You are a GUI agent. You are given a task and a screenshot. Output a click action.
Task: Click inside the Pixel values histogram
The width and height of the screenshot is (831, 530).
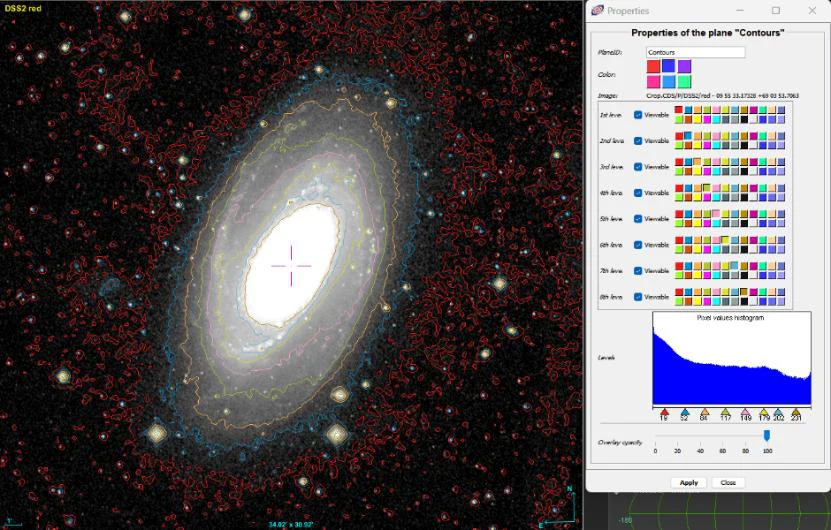(731, 358)
